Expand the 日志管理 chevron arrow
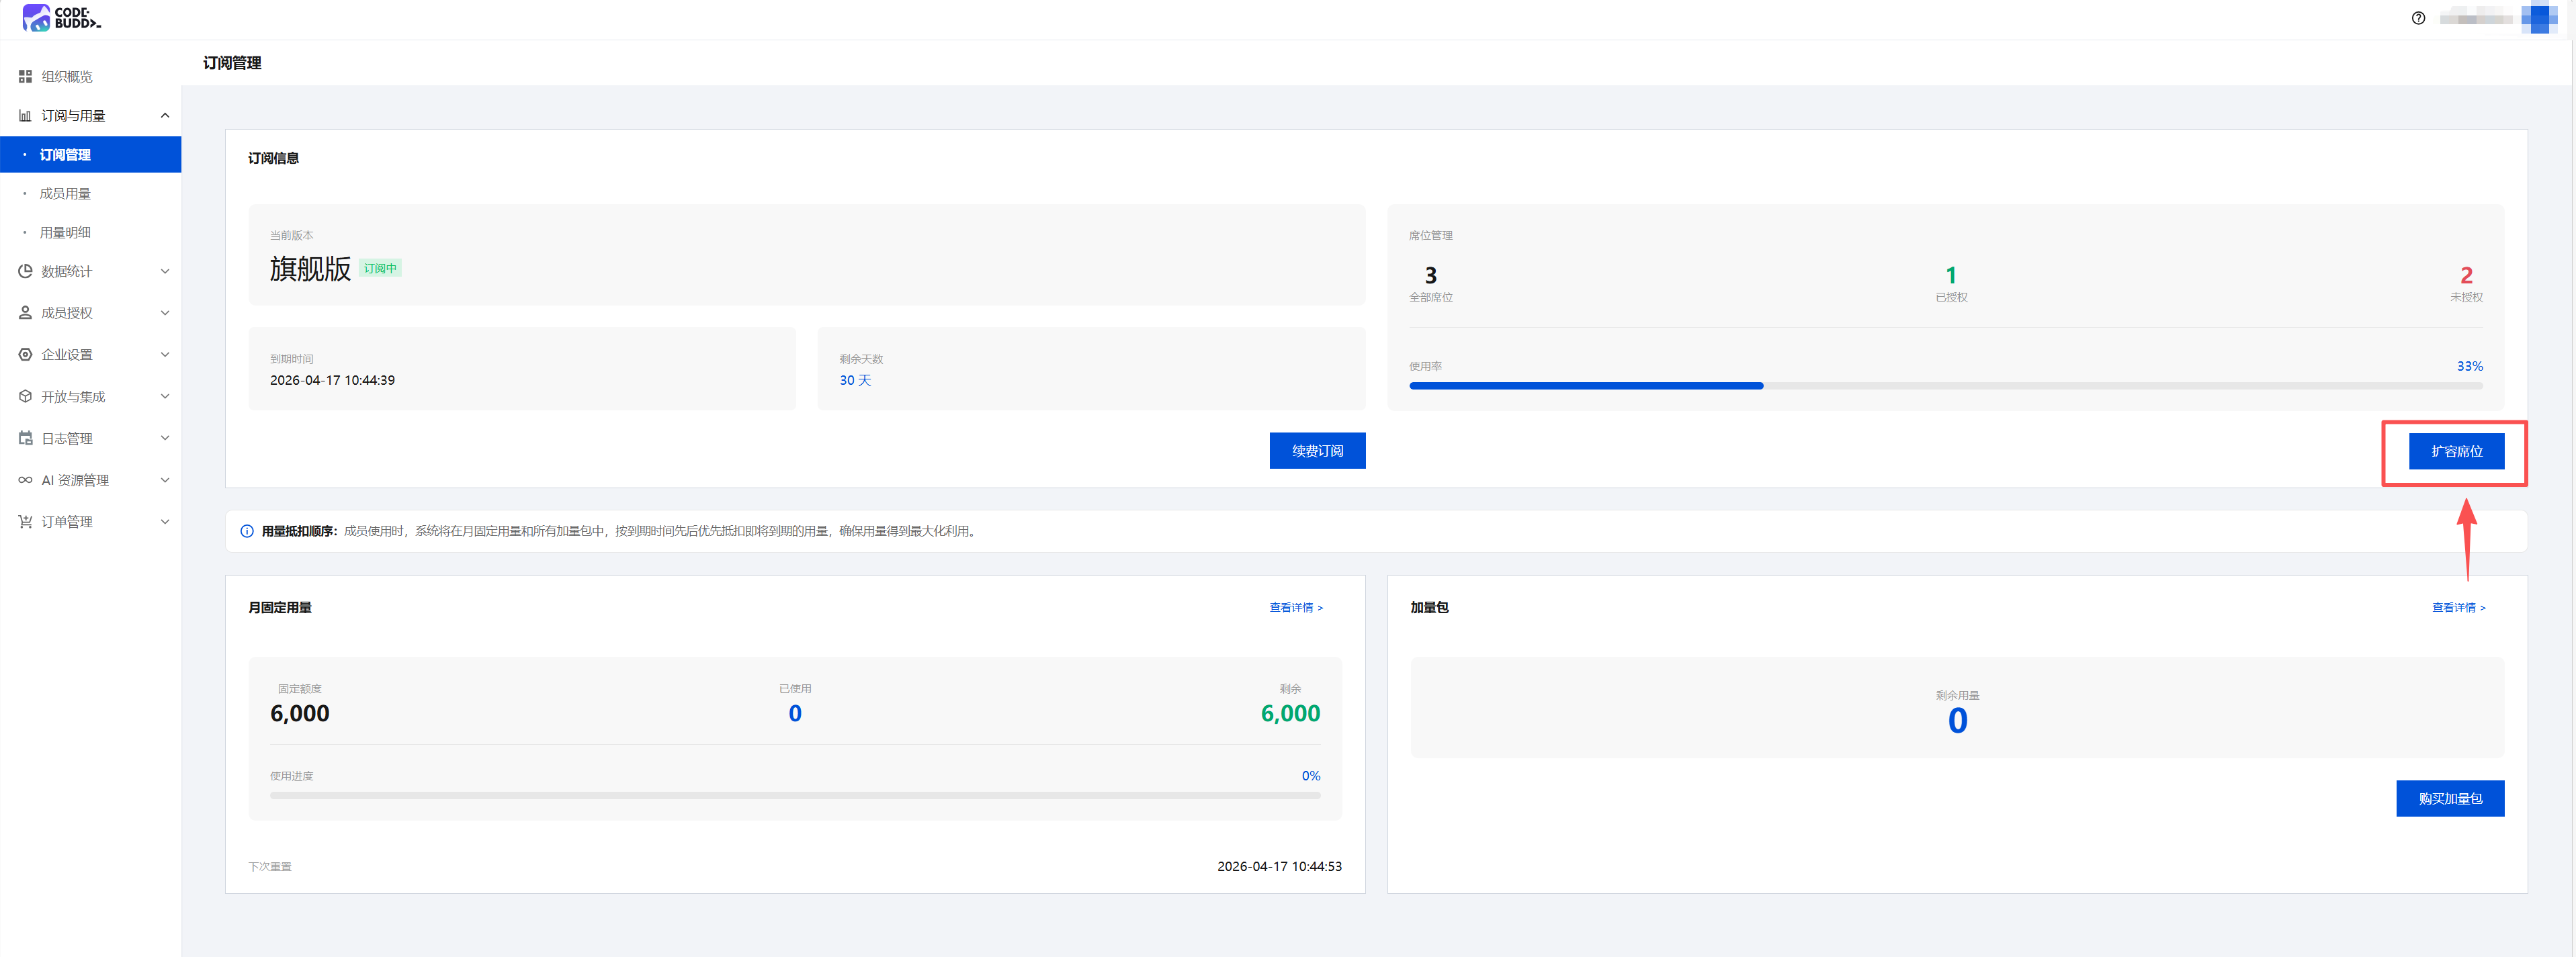The width and height of the screenshot is (2576, 957). point(165,438)
